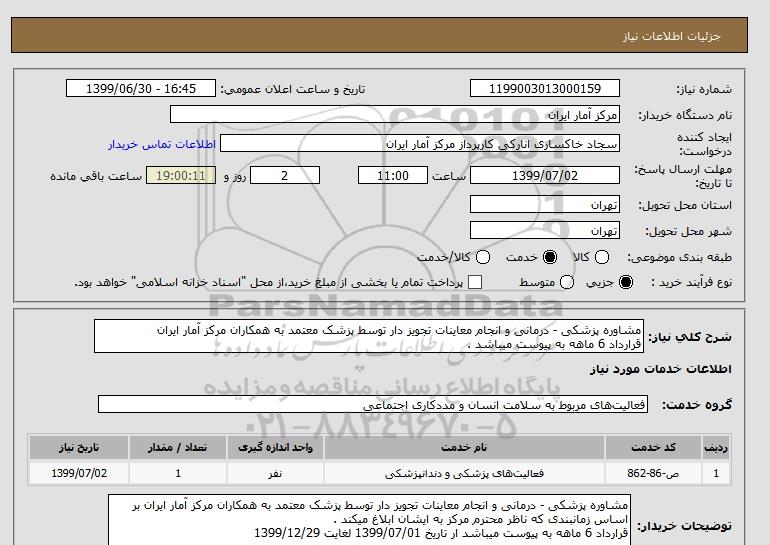
Task: Toggle the اسناد خزانه اسلامی payment checkbox
Action: click(x=475, y=282)
